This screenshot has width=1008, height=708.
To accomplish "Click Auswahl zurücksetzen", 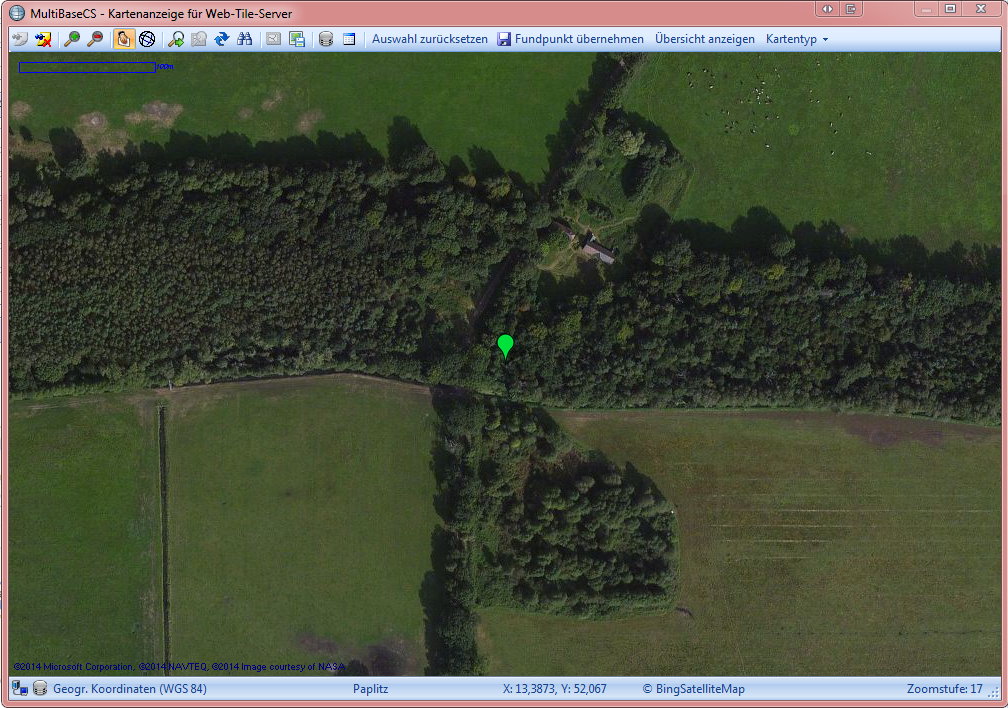I will point(430,39).
